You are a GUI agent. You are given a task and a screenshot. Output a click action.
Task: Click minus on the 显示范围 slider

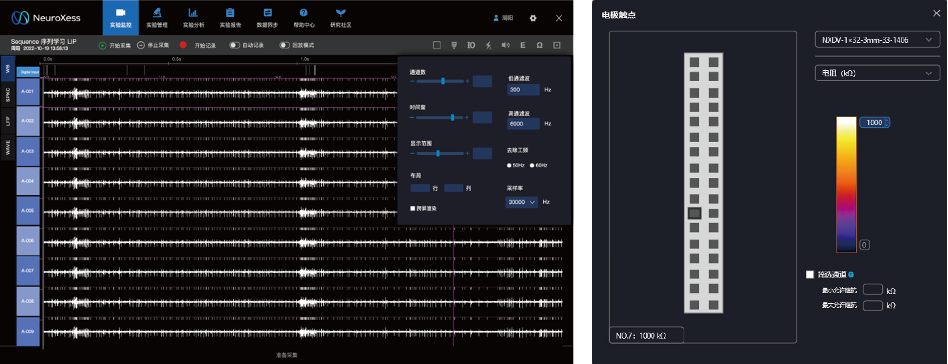coord(412,154)
